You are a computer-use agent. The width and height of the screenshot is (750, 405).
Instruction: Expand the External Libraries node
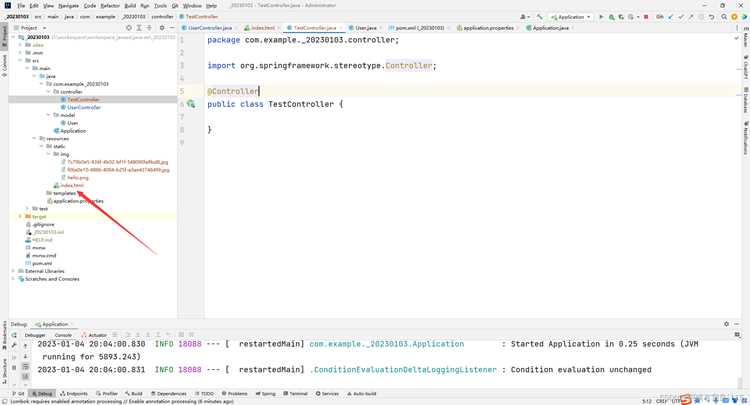[13, 271]
